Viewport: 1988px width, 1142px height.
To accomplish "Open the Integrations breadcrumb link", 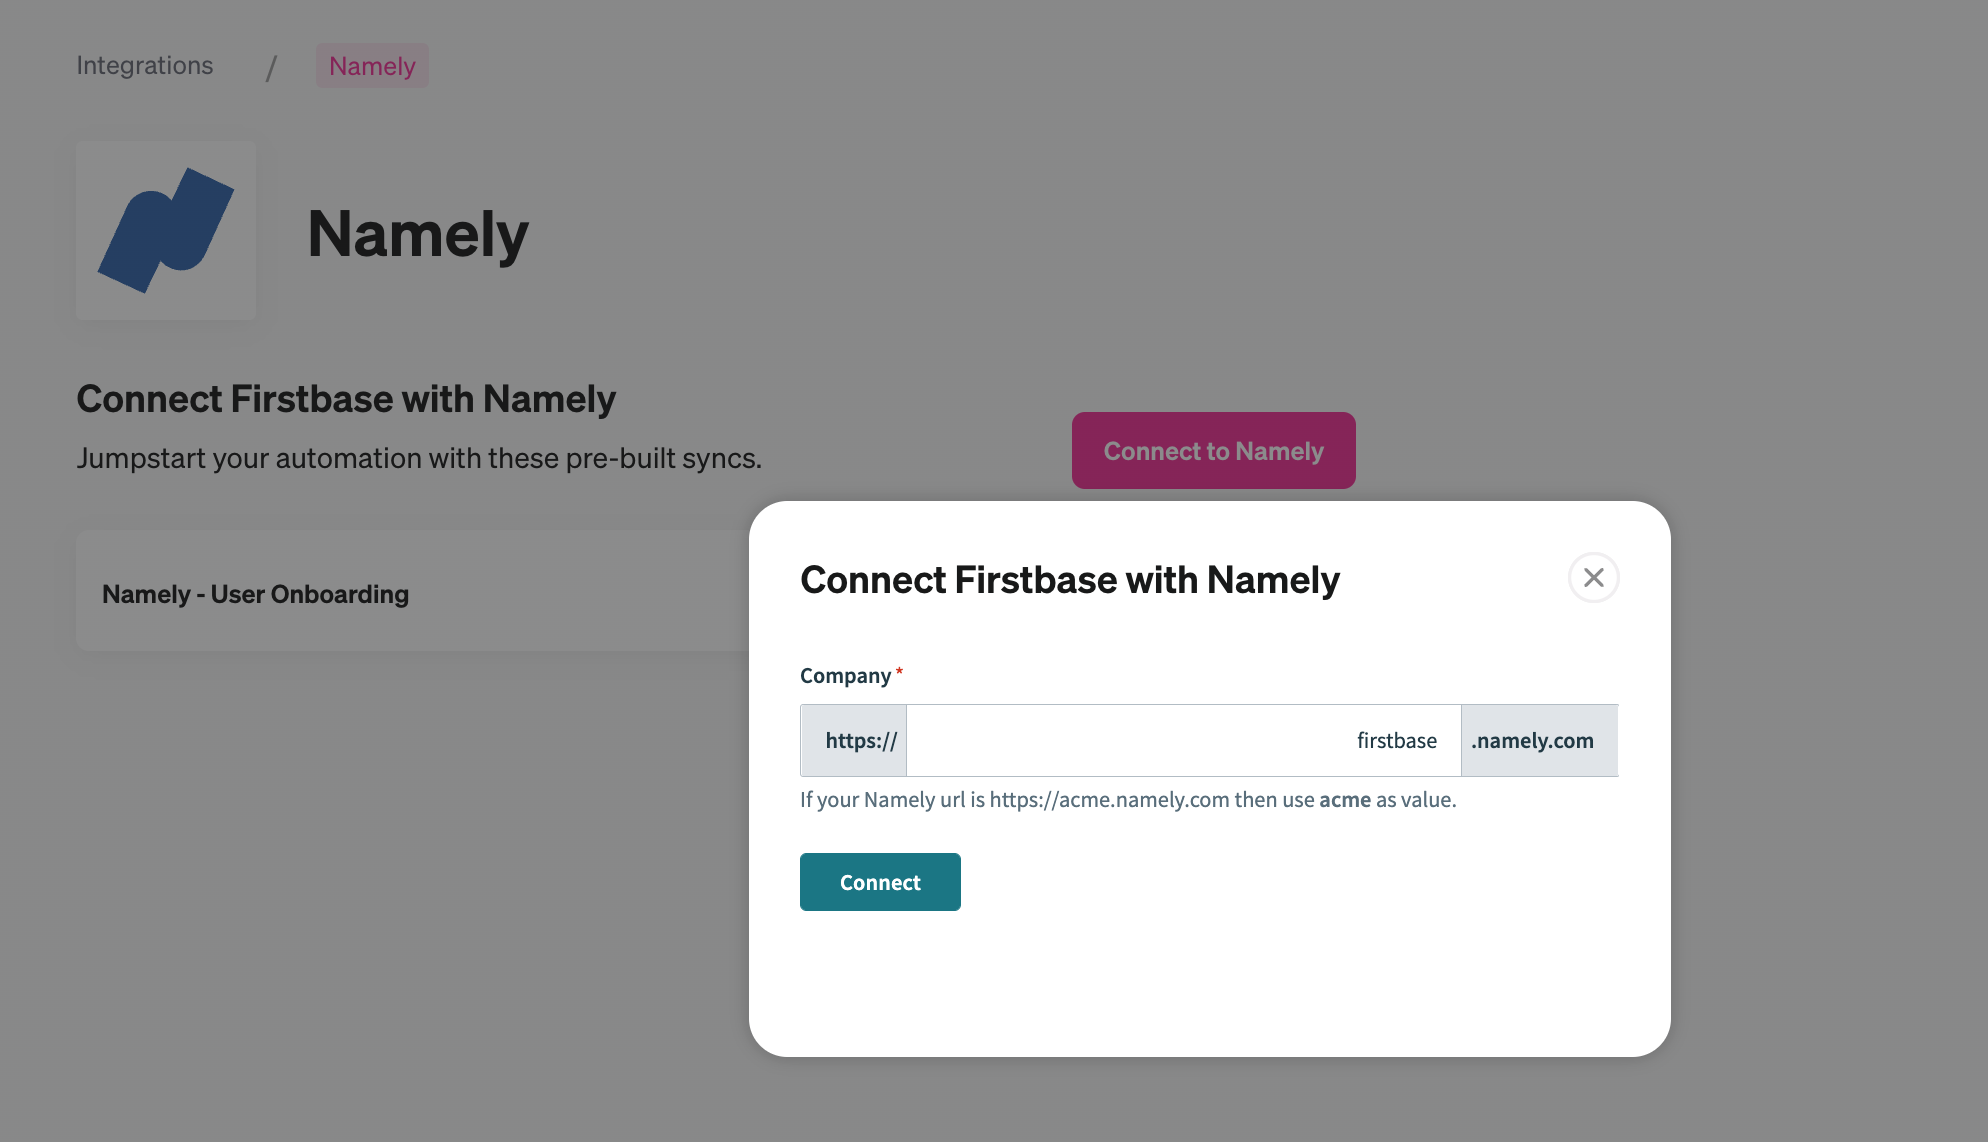I will click(x=144, y=65).
